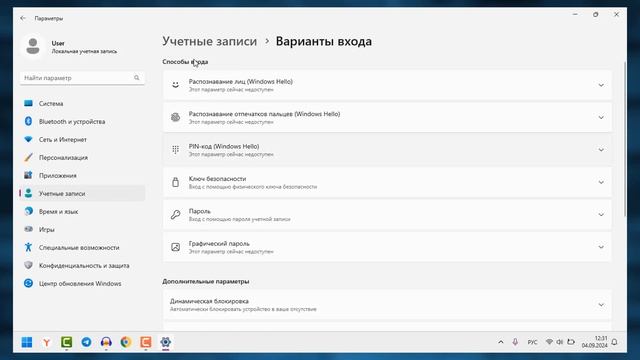Screen dimensions: 640x360
Task: Click the battery tray icon
Action: coord(571,342)
